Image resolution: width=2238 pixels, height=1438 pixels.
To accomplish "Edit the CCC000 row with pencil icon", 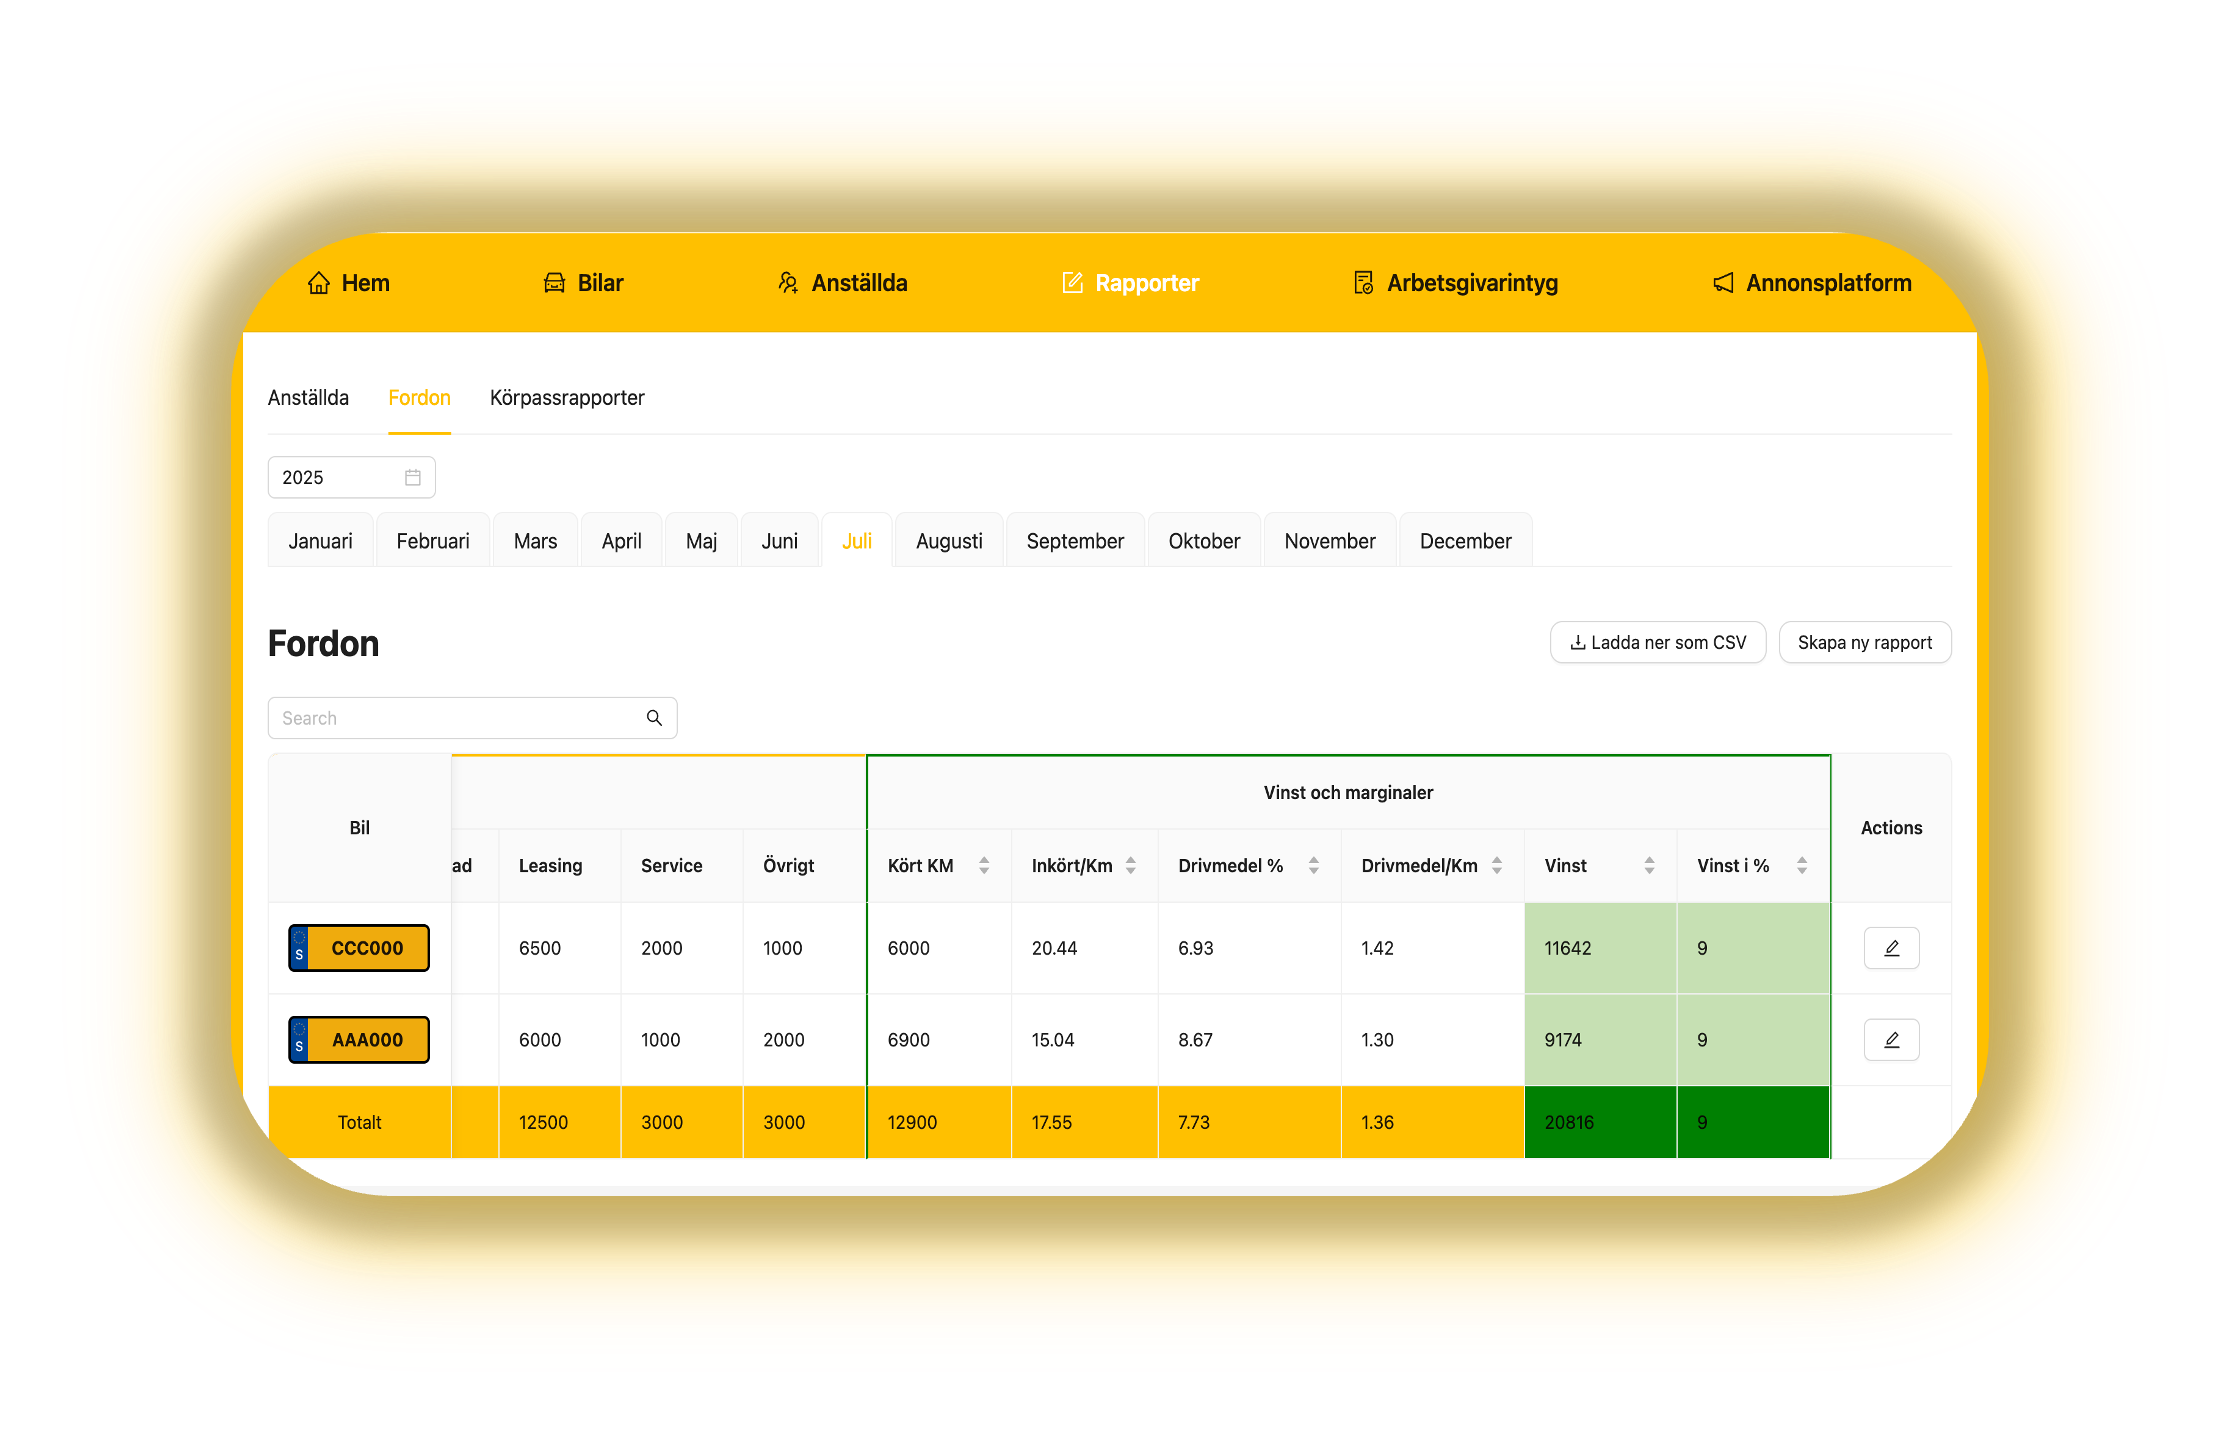I will pyautogui.click(x=1891, y=948).
